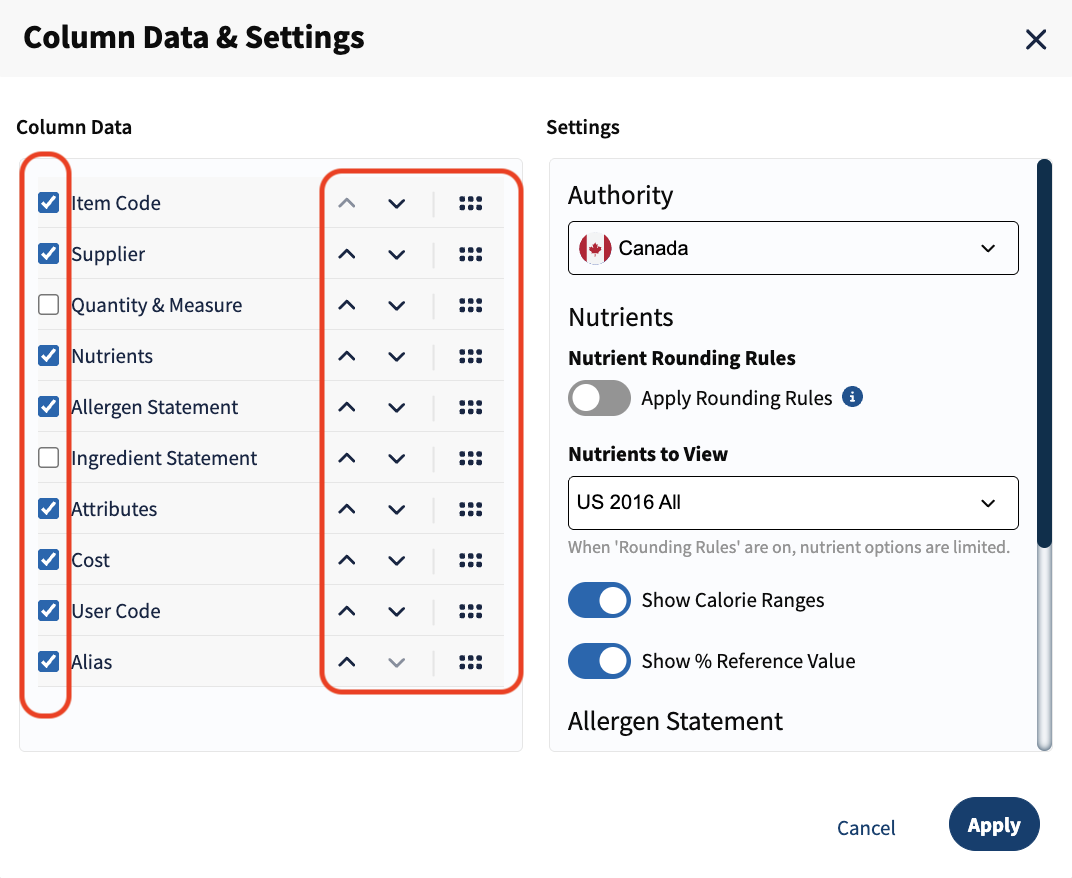Move Alias row up with arrow
The width and height of the screenshot is (1072, 878).
coord(347,662)
